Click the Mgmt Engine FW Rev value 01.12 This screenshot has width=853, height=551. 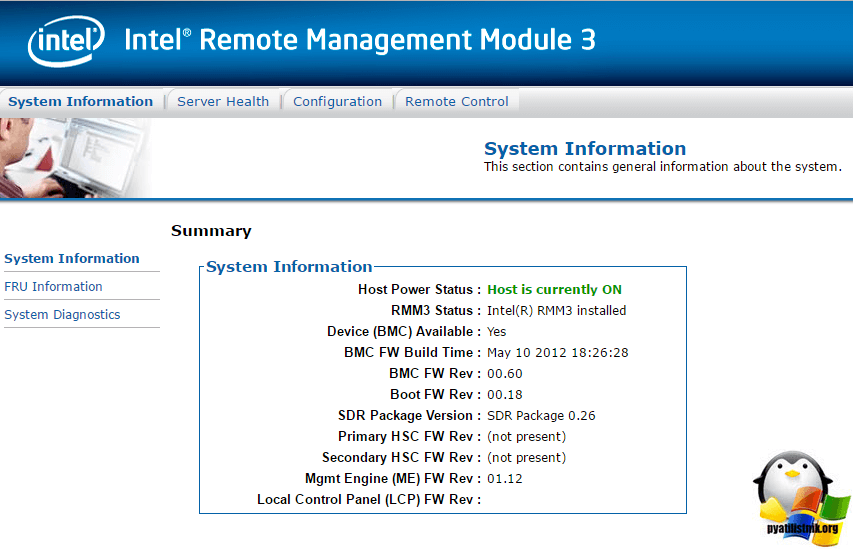(505, 479)
